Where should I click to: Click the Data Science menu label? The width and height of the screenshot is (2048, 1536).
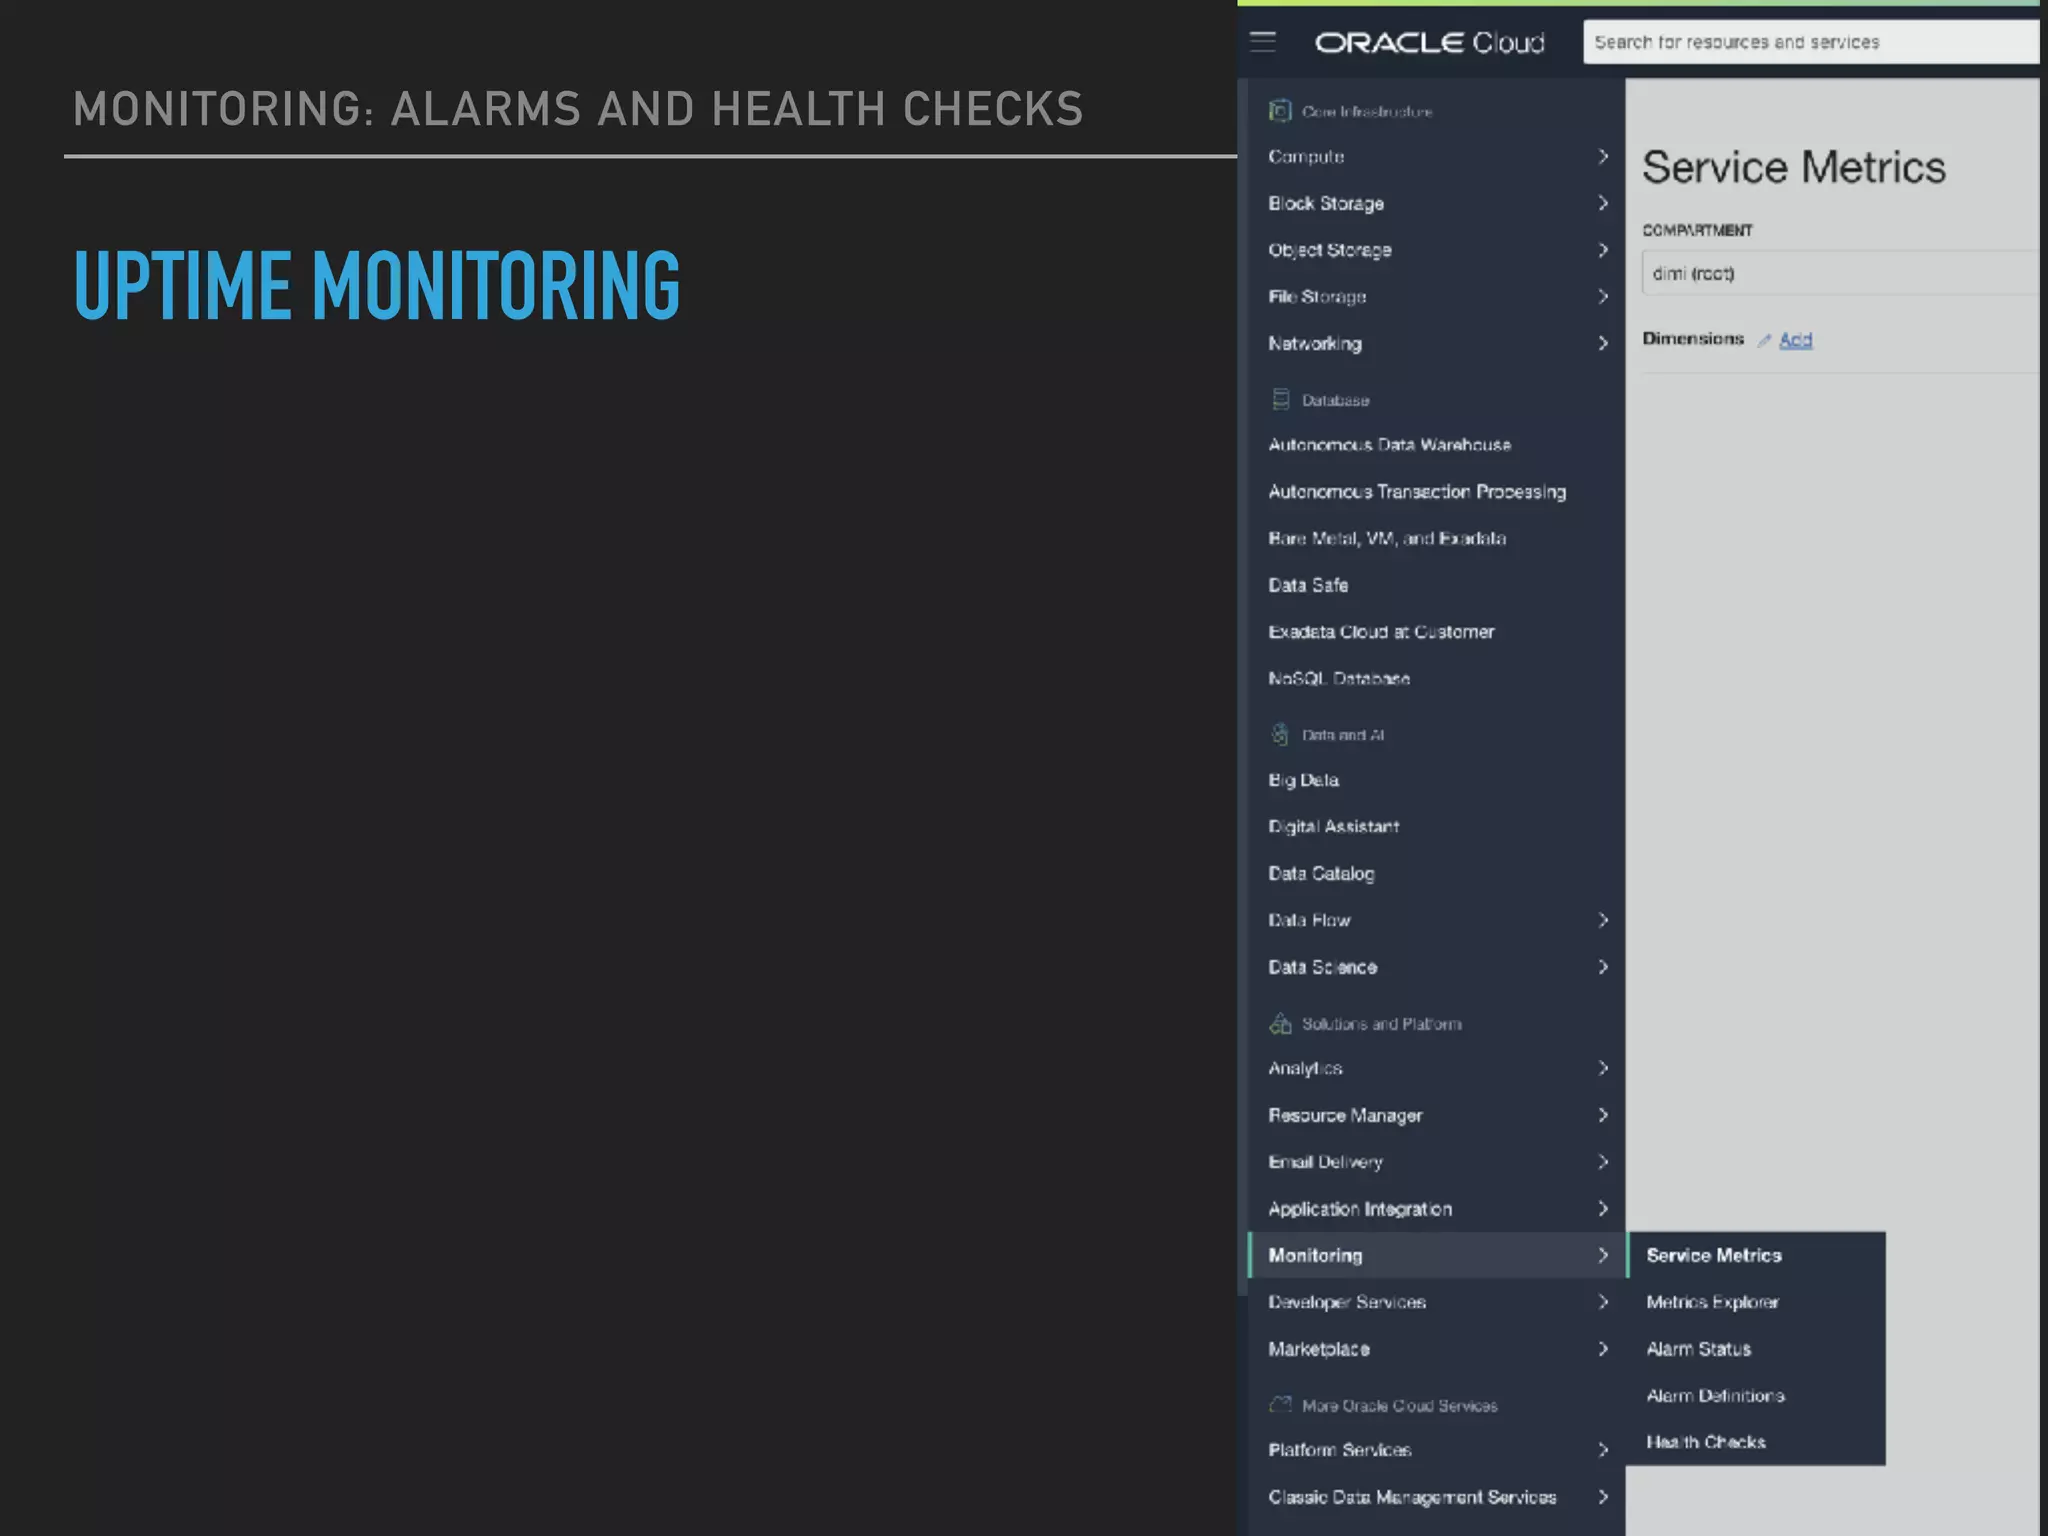[x=1323, y=967]
